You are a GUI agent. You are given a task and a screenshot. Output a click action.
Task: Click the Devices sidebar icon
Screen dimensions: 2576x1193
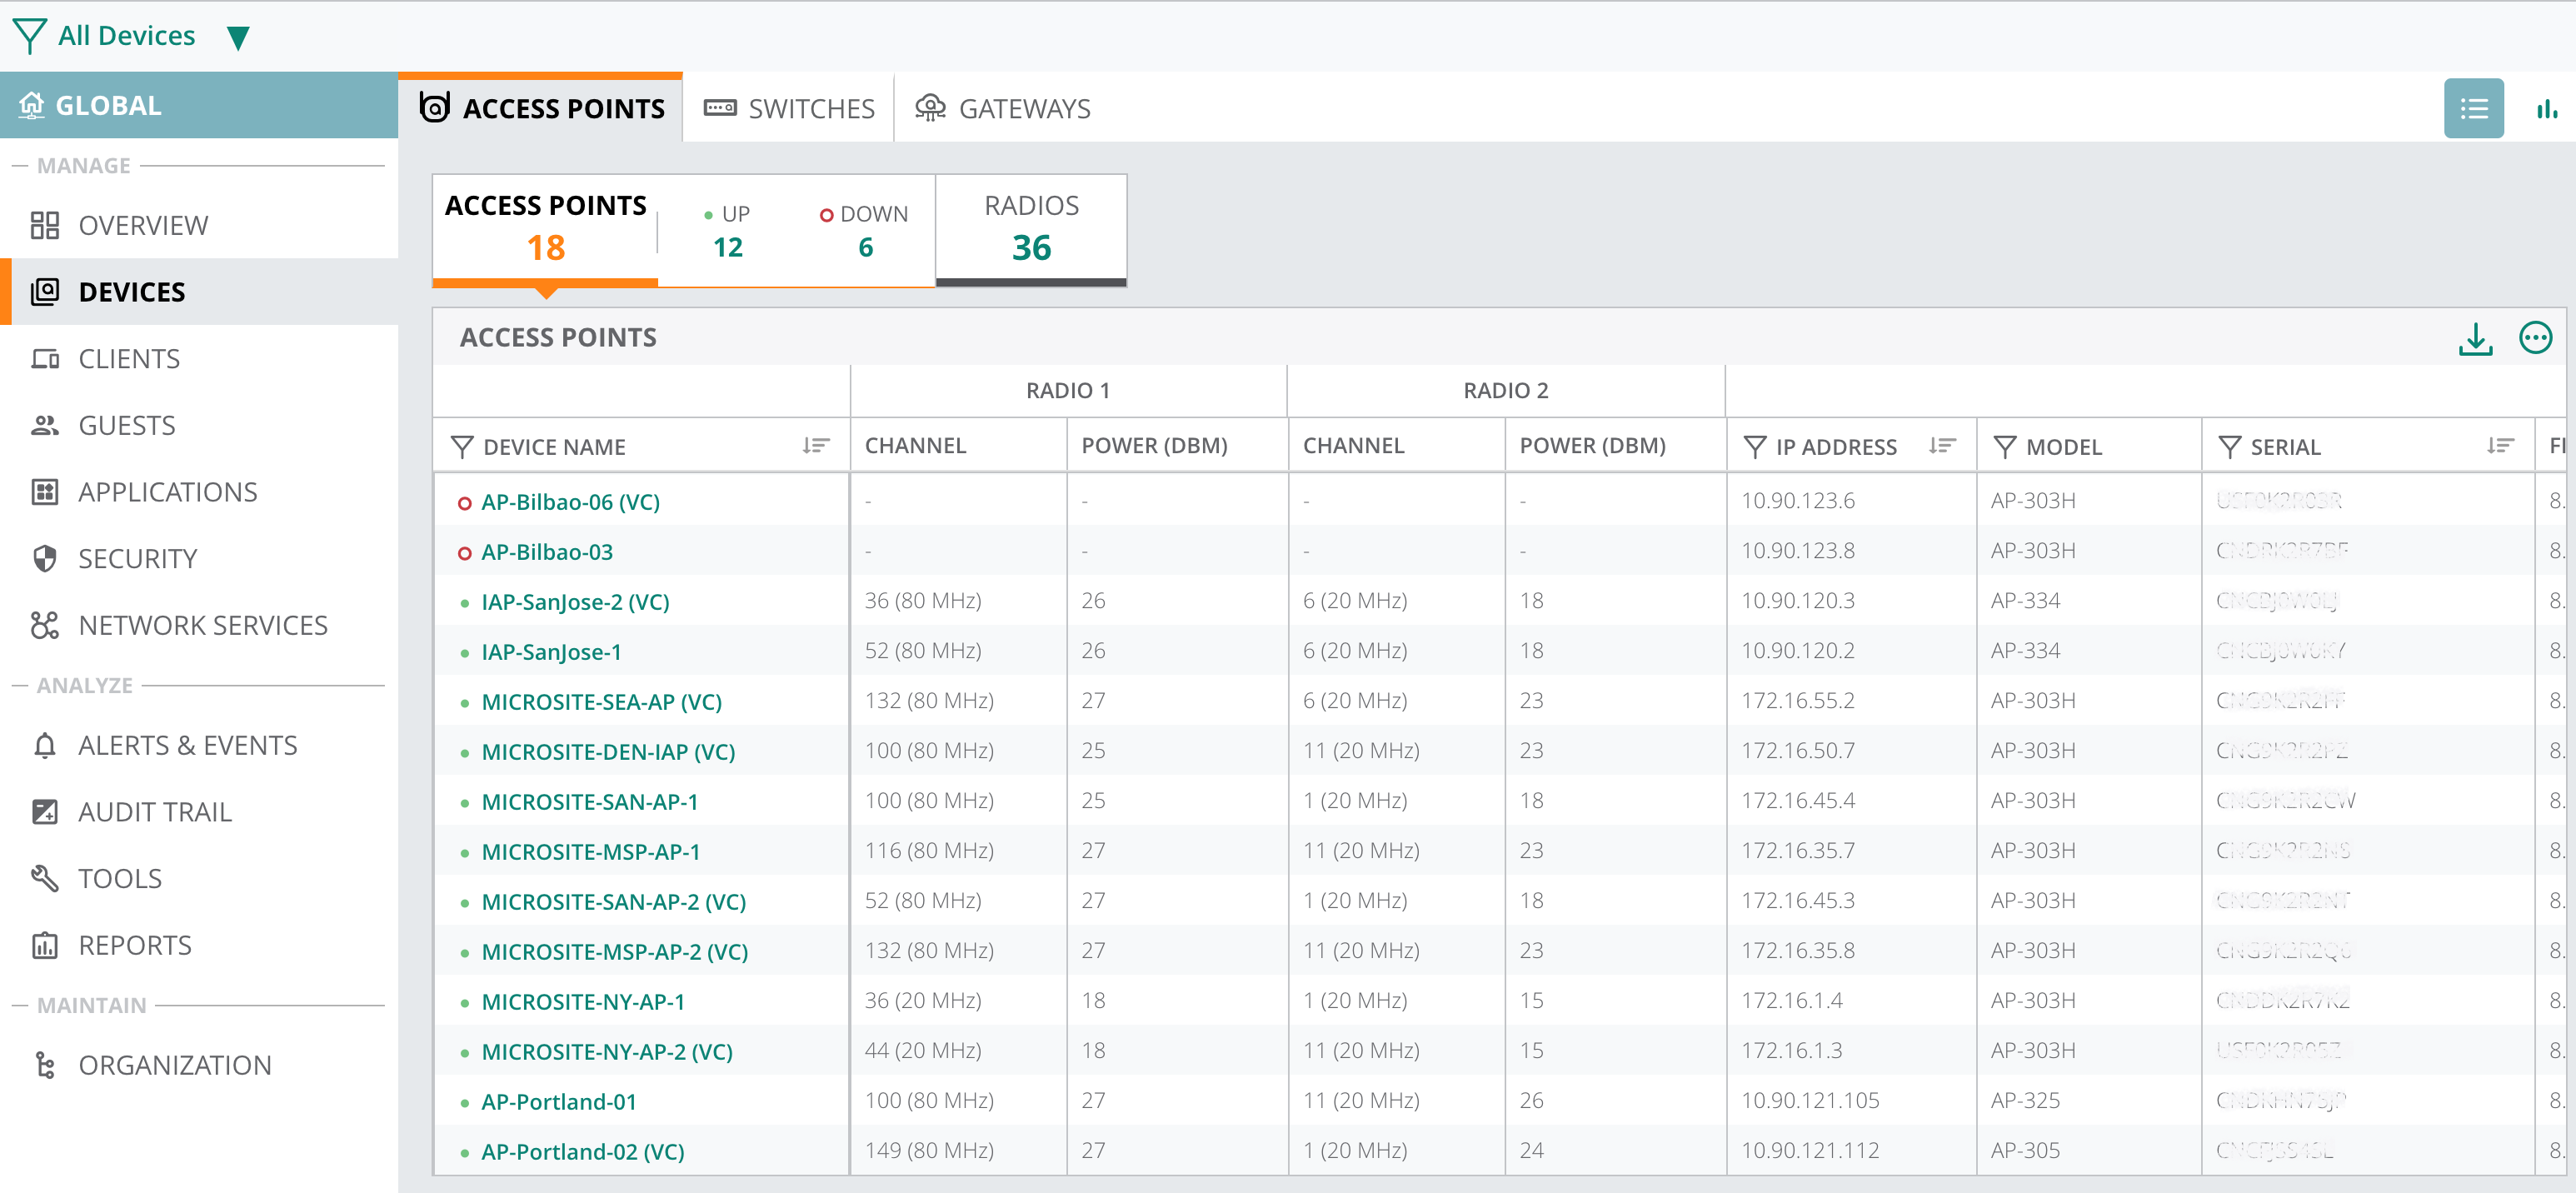[x=45, y=291]
